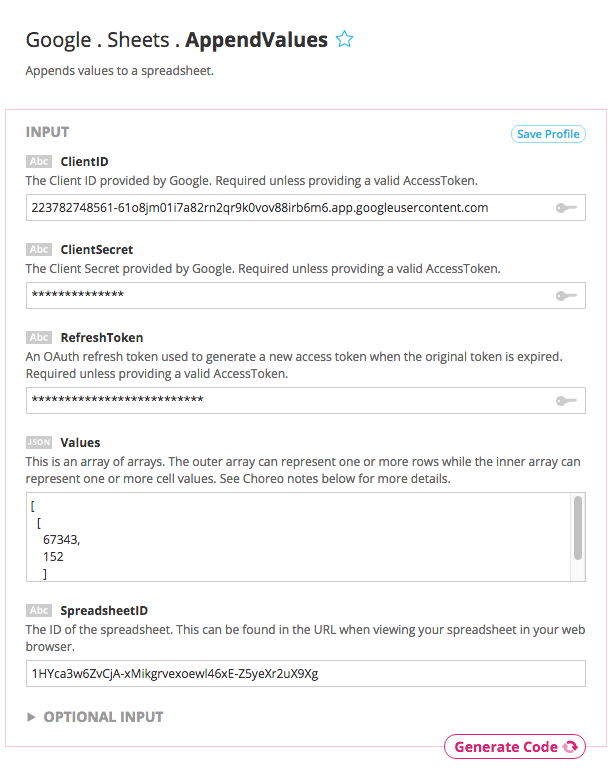
Task: Click the key icon in ClientID field
Action: point(566,208)
